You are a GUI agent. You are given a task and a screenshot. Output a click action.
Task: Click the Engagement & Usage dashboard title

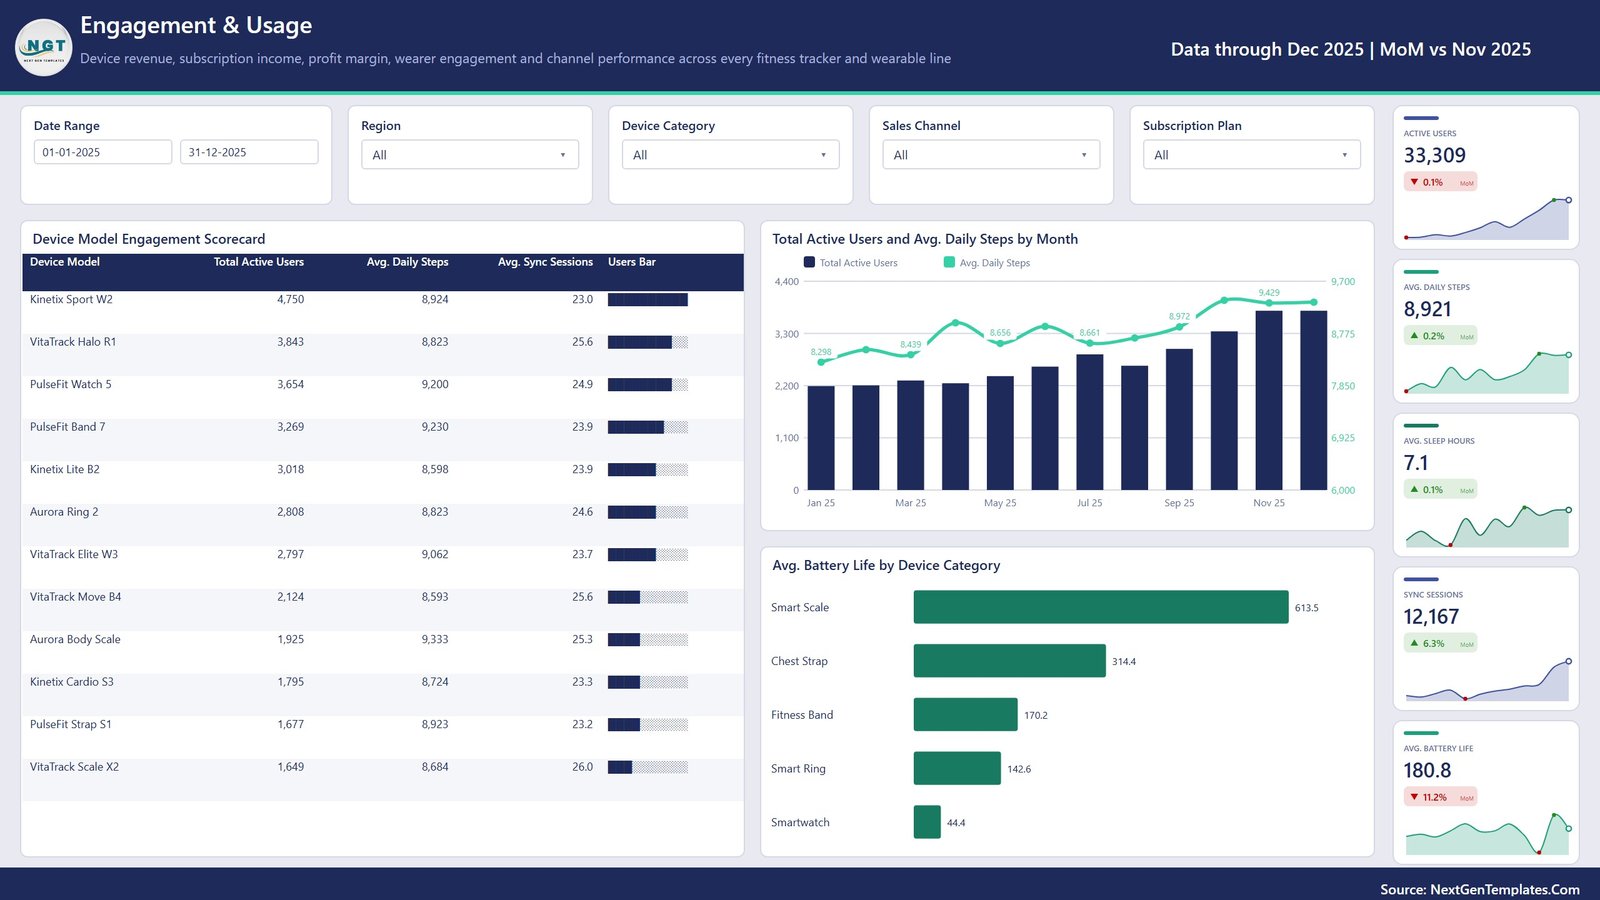click(196, 25)
